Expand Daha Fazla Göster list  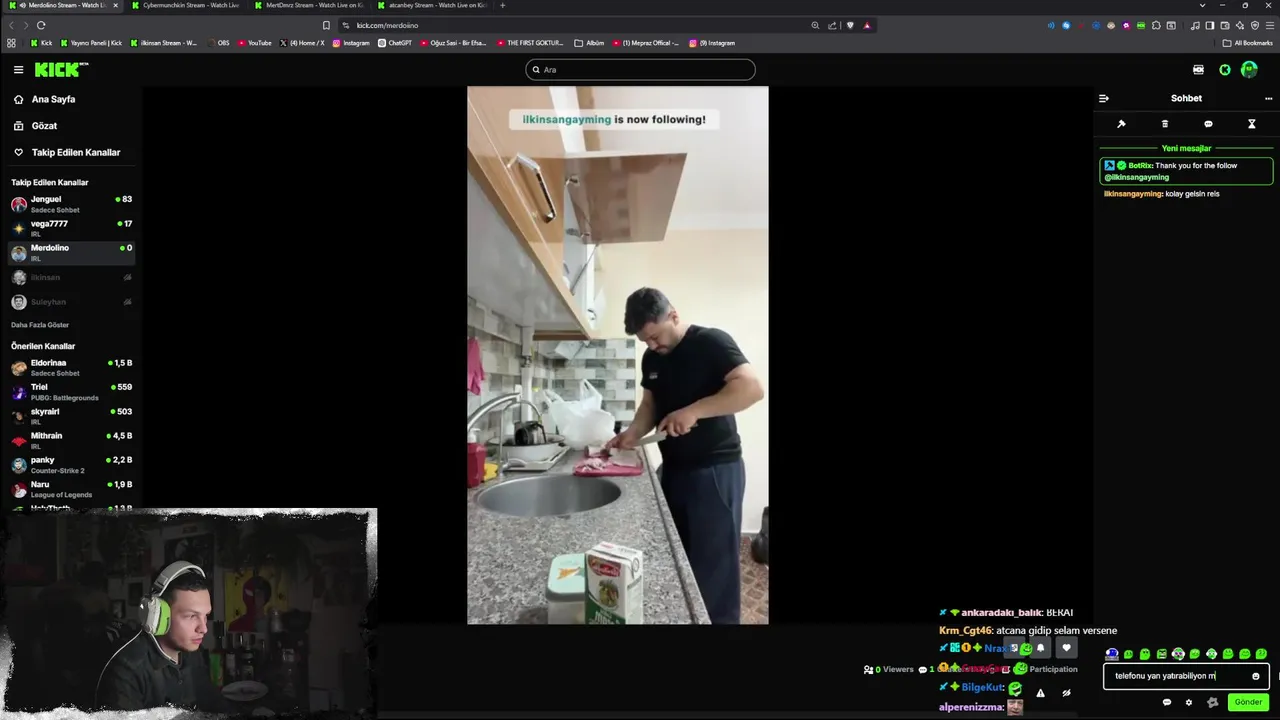pyautogui.click(x=40, y=325)
